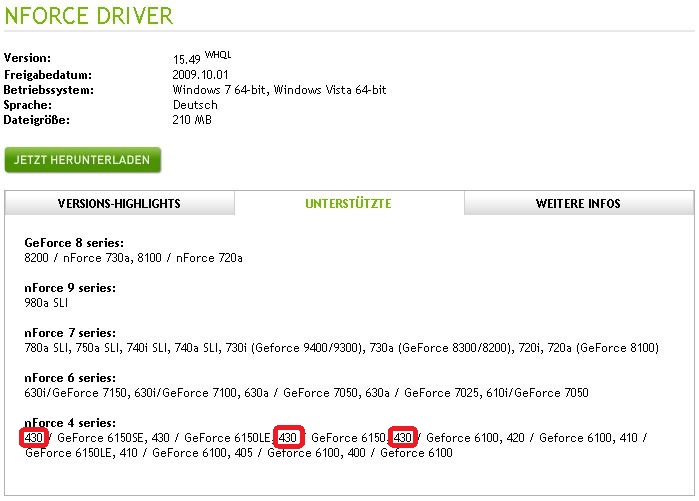Screen dimensions: 699x501
Task: Click the line starting 630i/GeForce 7150
Action: pyautogui.click(x=306, y=393)
